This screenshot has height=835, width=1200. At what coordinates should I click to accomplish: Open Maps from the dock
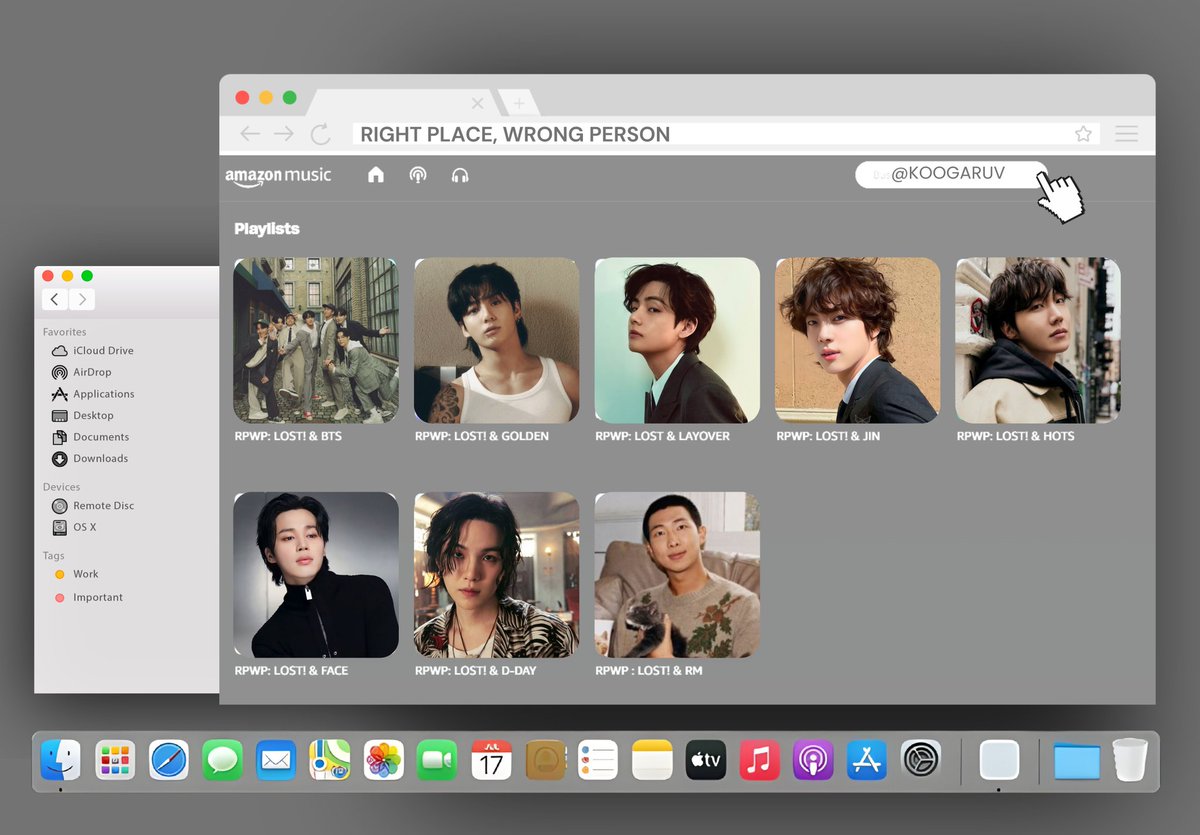click(x=330, y=760)
